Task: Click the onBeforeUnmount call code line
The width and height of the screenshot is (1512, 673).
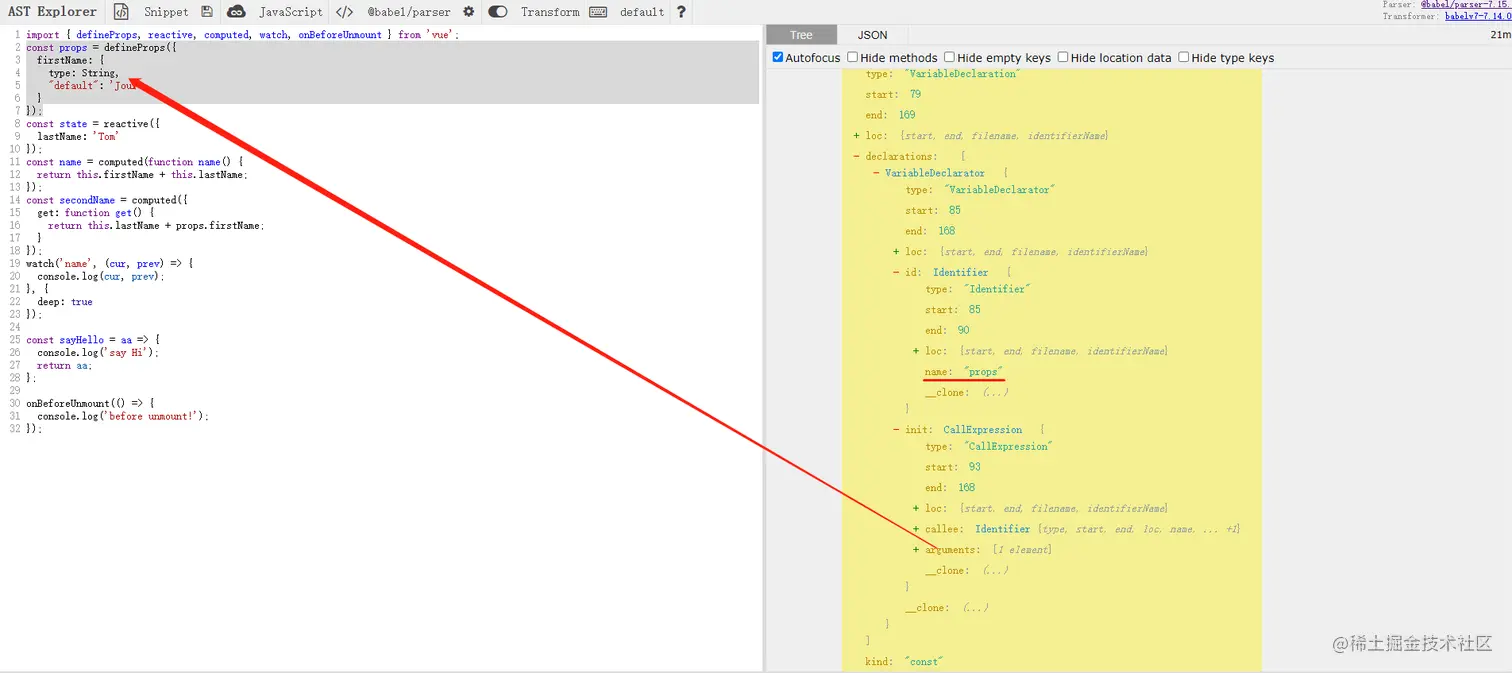Action: coord(90,403)
